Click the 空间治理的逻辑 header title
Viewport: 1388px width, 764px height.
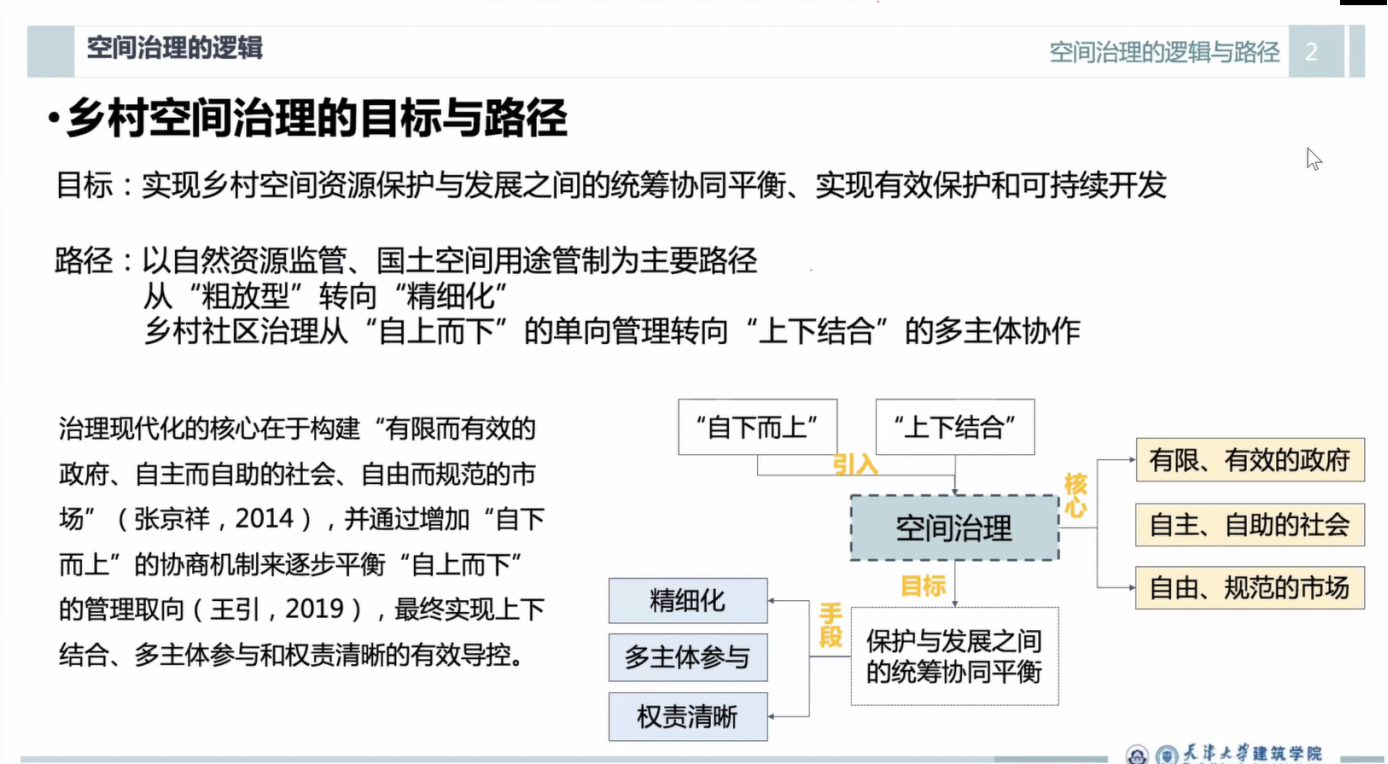(175, 48)
